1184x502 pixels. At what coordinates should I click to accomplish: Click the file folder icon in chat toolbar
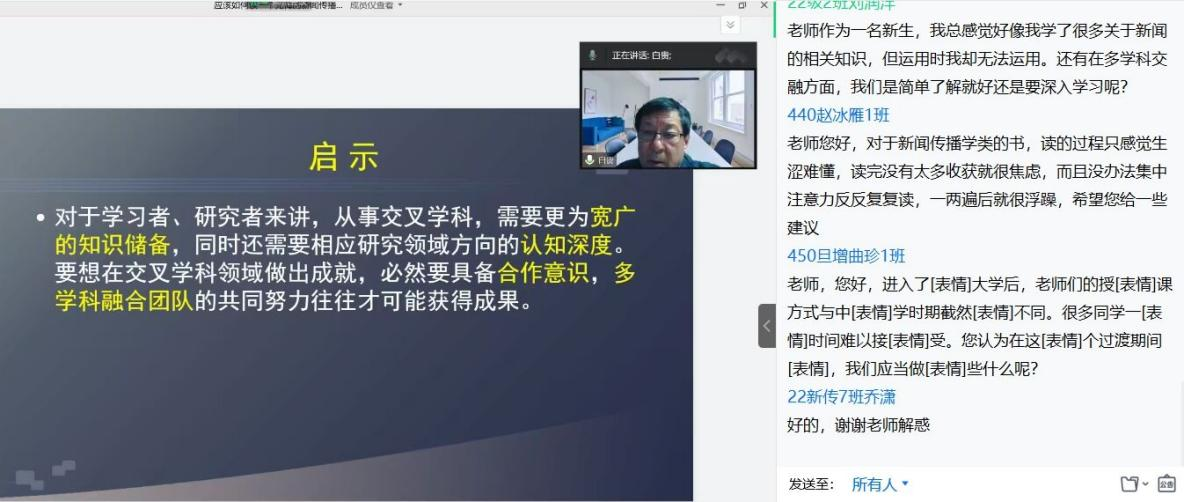click(1130, 484)
